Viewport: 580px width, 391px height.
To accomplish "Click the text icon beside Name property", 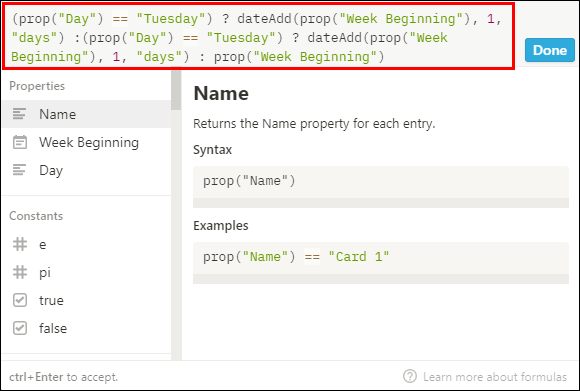I will (x=19, y=114).
